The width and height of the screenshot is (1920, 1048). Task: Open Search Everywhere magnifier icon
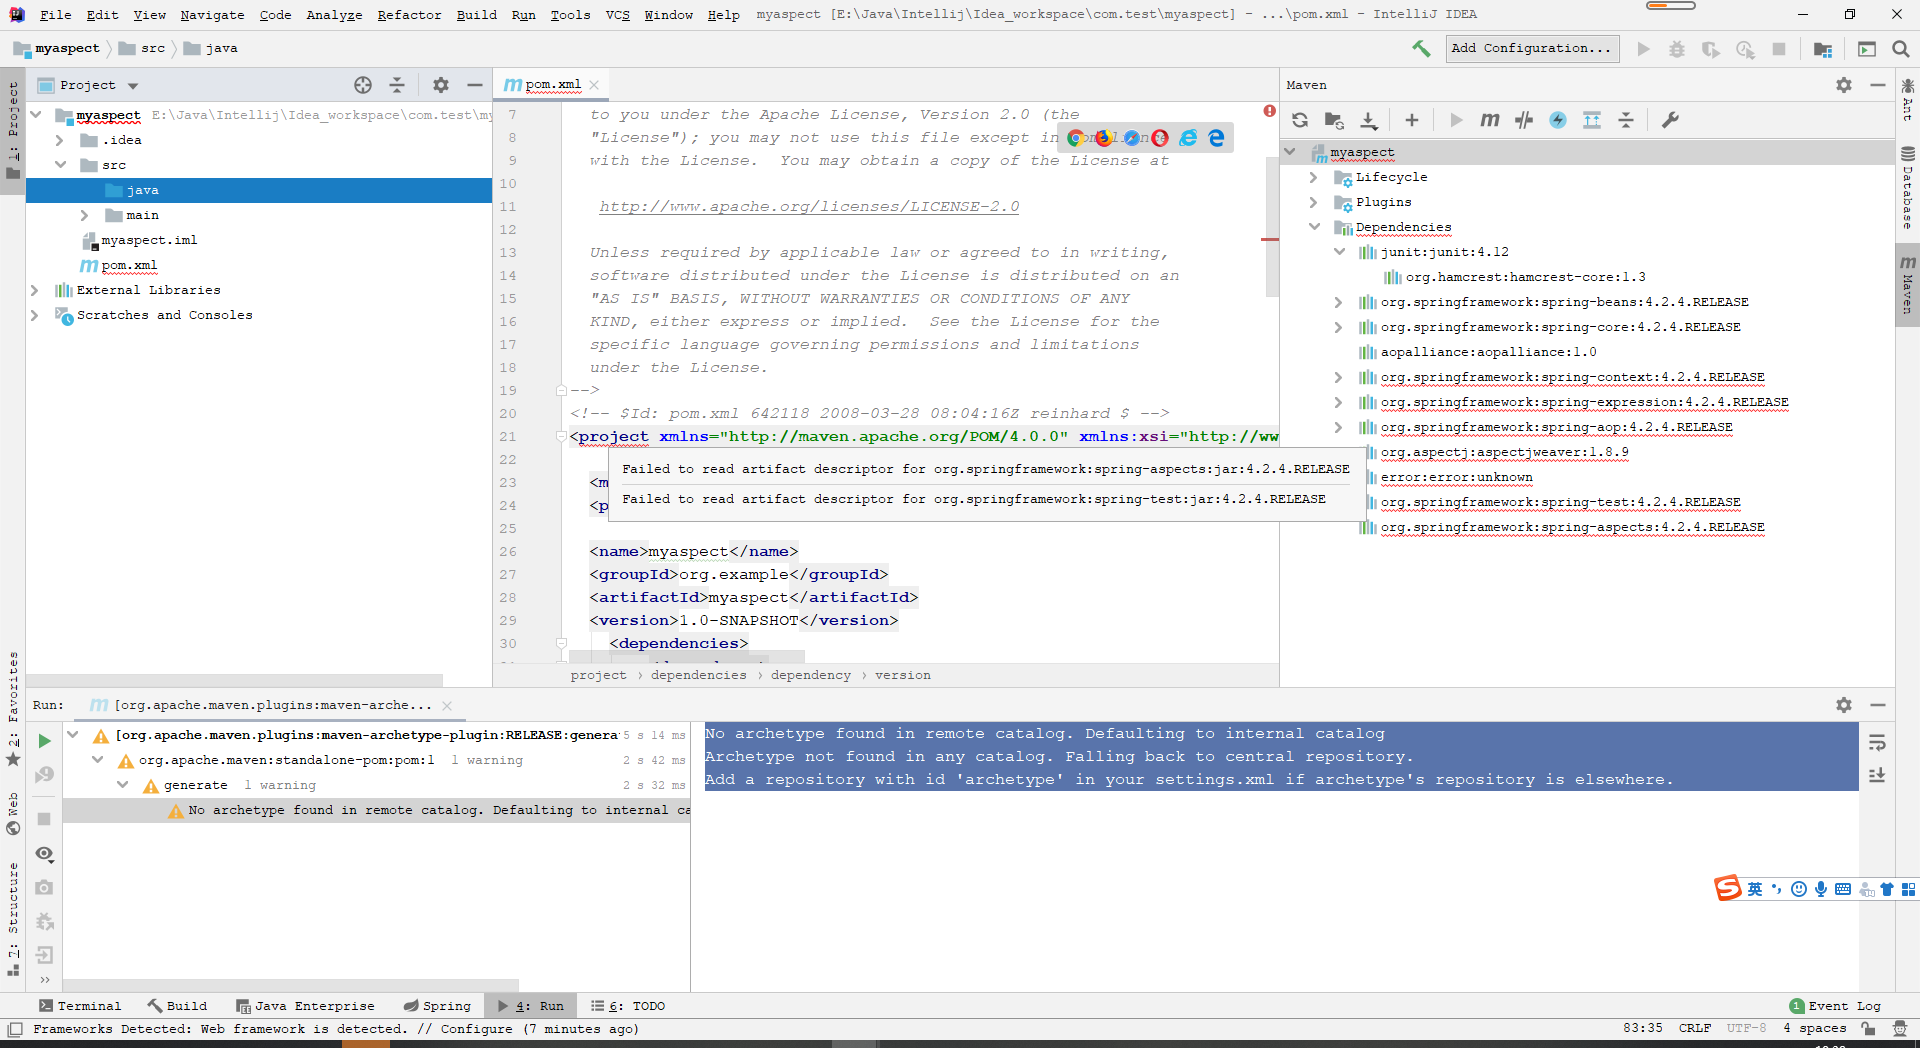tap(1901, 48)
